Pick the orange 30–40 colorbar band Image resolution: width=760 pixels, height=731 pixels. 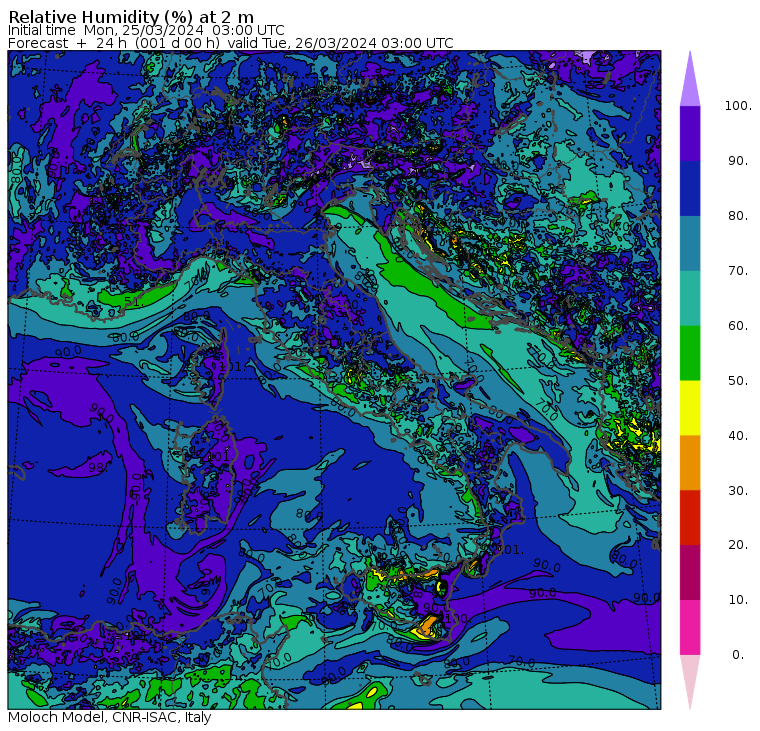690,463
